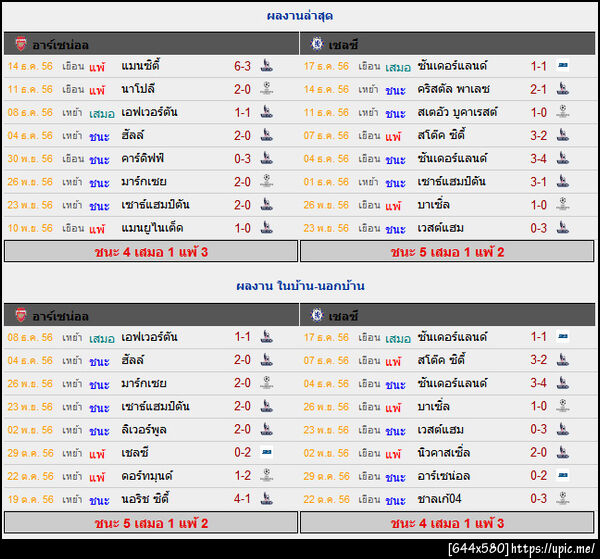Click league icon in ลิเวอร์พูล row
Viewport: 600px width, 559px height.
[x=266, y=429]
